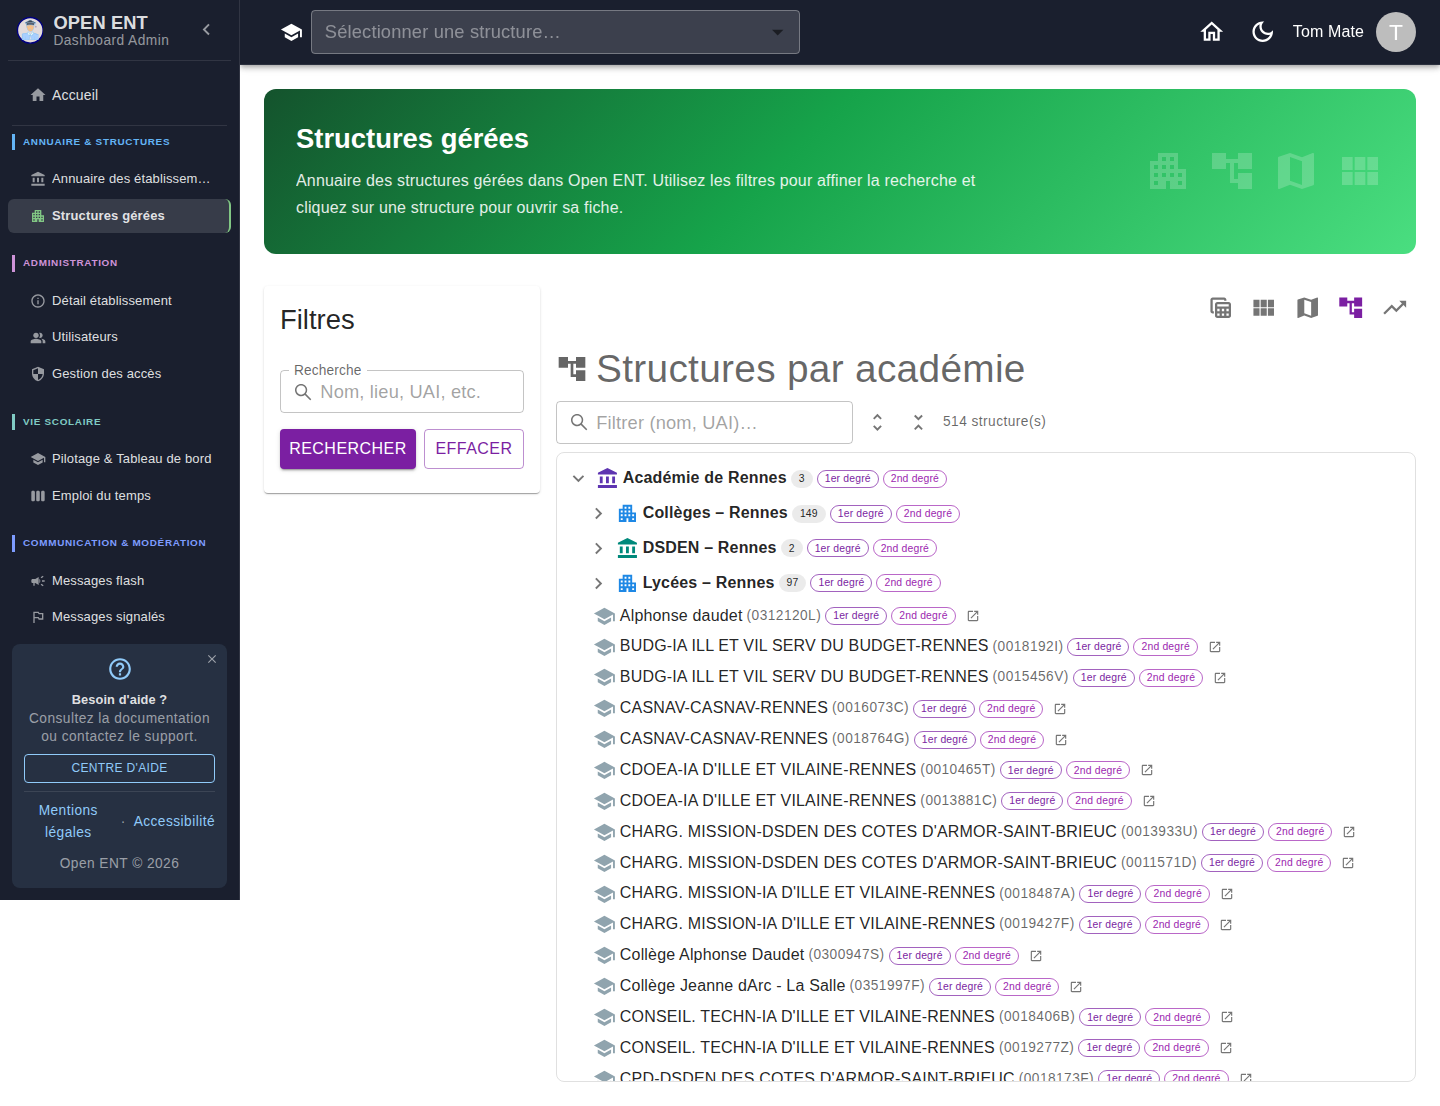Click the structure graduation cap icon
This screenshot has height=1106, width=1440.
pos(292,32)
